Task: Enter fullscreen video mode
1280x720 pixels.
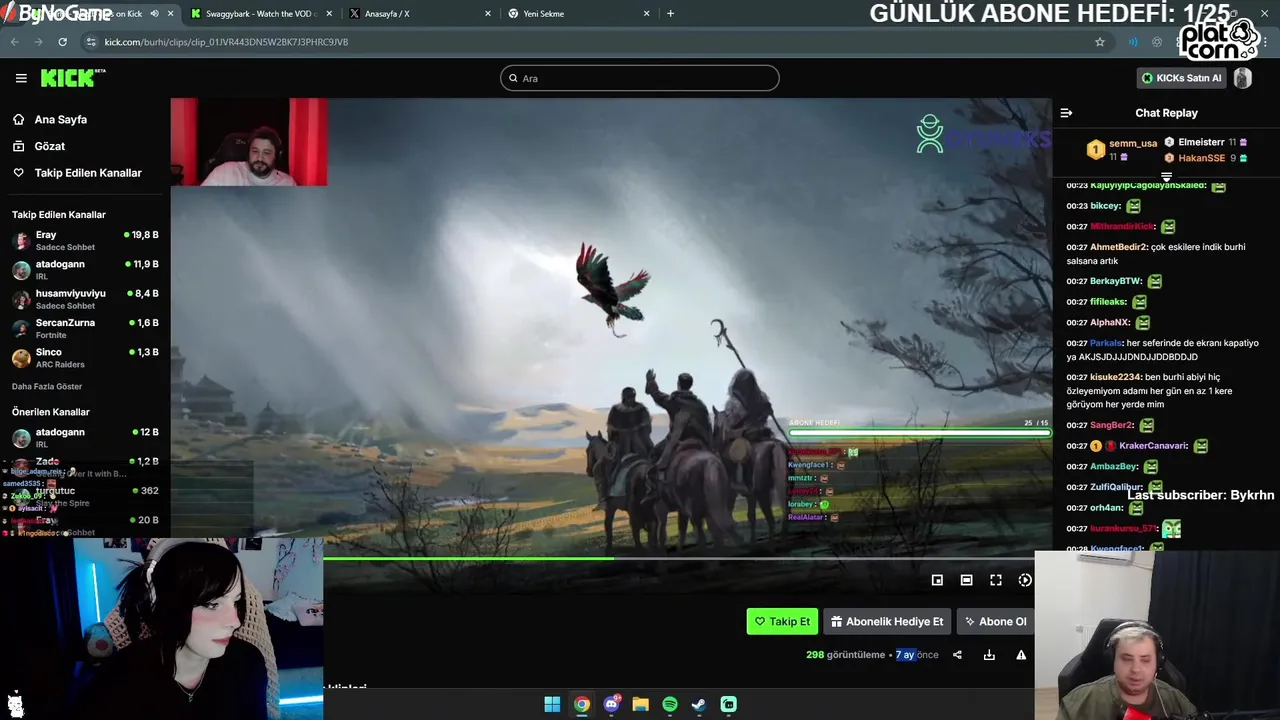Action: point(996,580)
